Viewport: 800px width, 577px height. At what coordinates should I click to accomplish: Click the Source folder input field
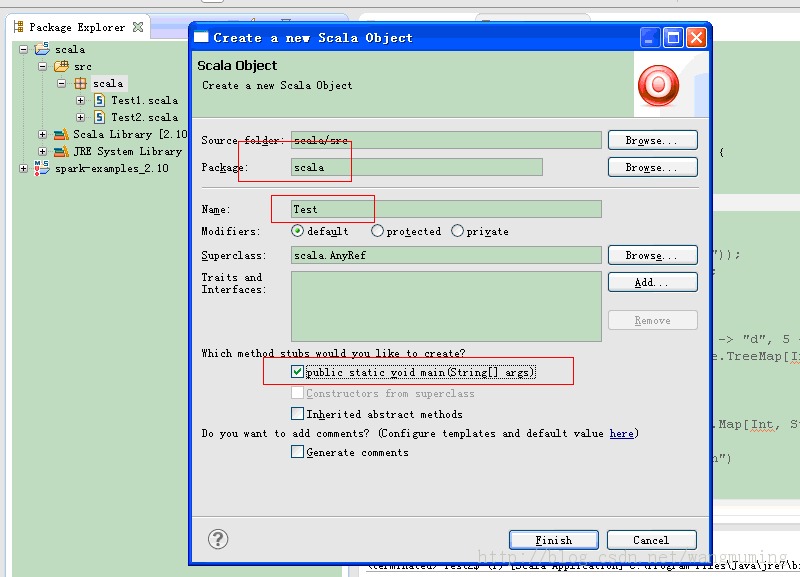coord(446,140)
